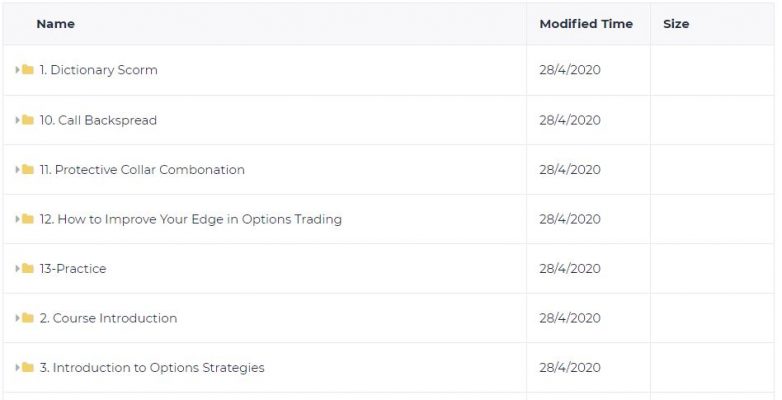Click the 12. How to Improve folder icon

click(x=28, y=219)
